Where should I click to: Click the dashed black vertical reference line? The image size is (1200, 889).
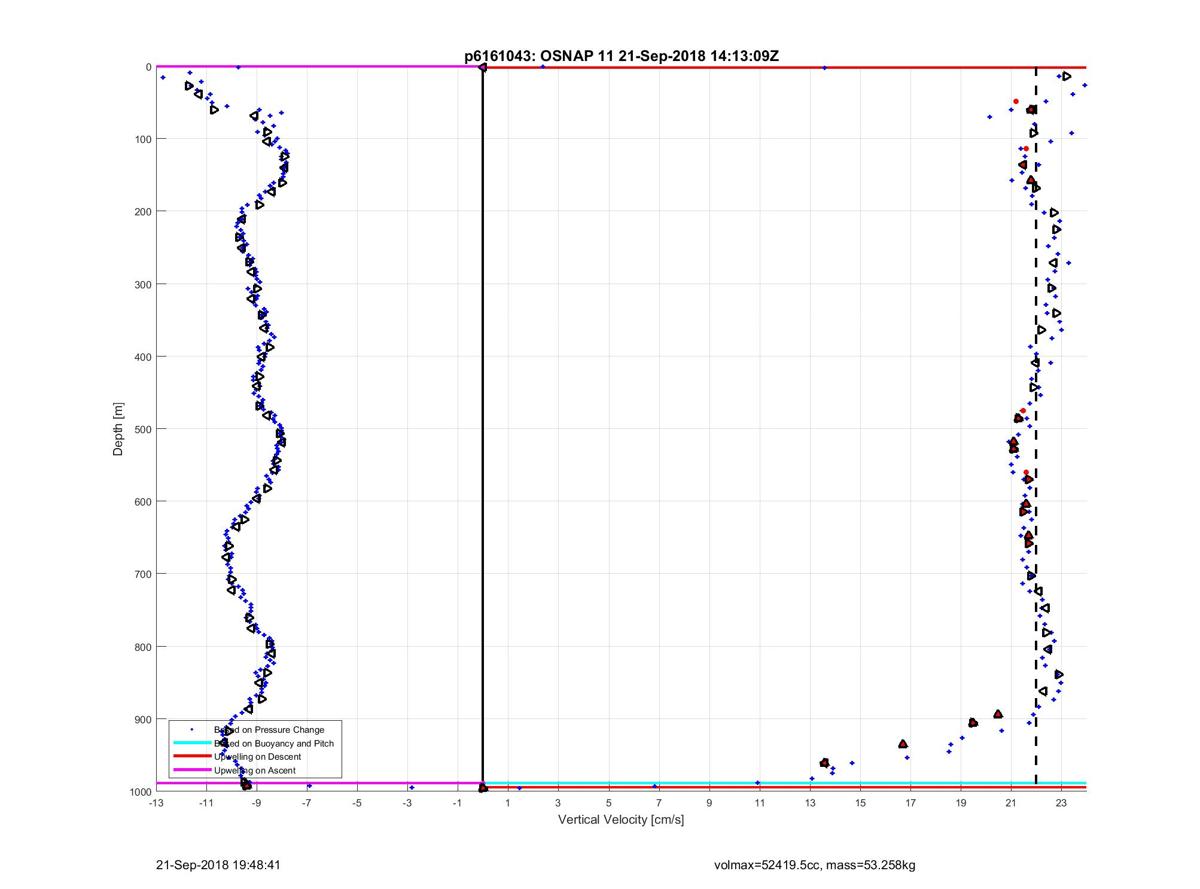(x=1036, y=429)
